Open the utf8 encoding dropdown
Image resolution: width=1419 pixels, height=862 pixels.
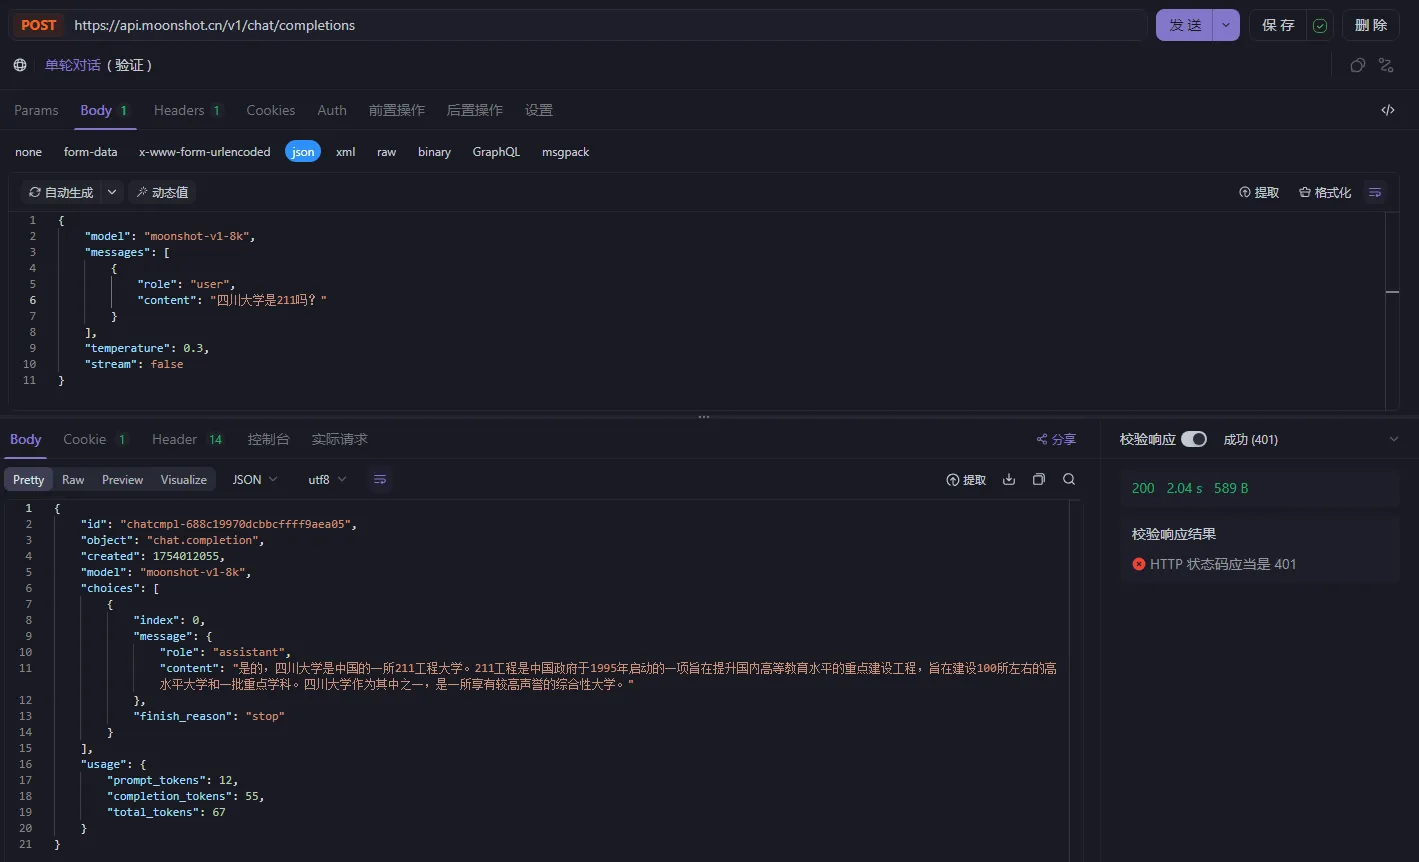[x=327, y=480]
